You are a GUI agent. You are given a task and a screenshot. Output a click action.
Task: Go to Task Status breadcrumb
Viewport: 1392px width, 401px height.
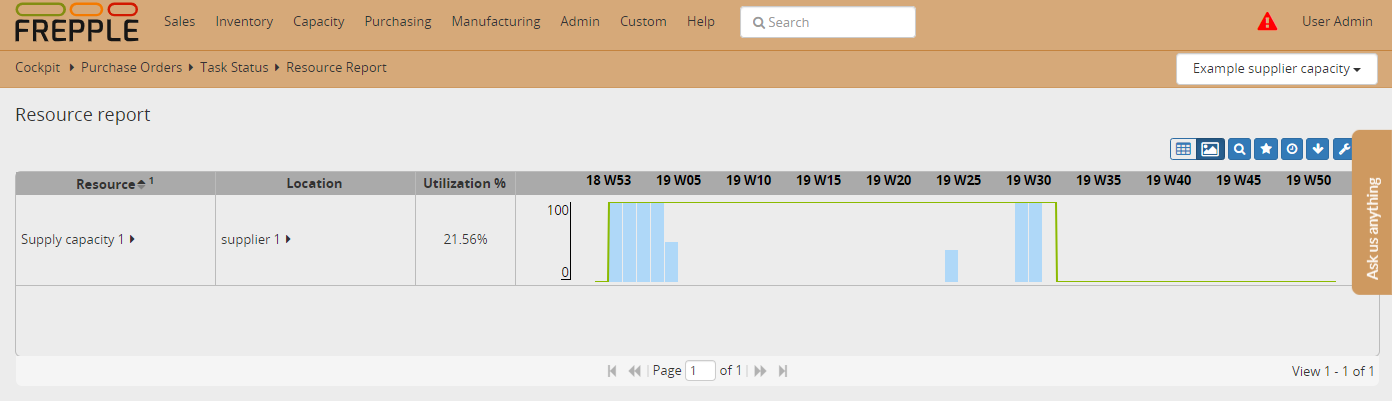click(x=234, y=67)
